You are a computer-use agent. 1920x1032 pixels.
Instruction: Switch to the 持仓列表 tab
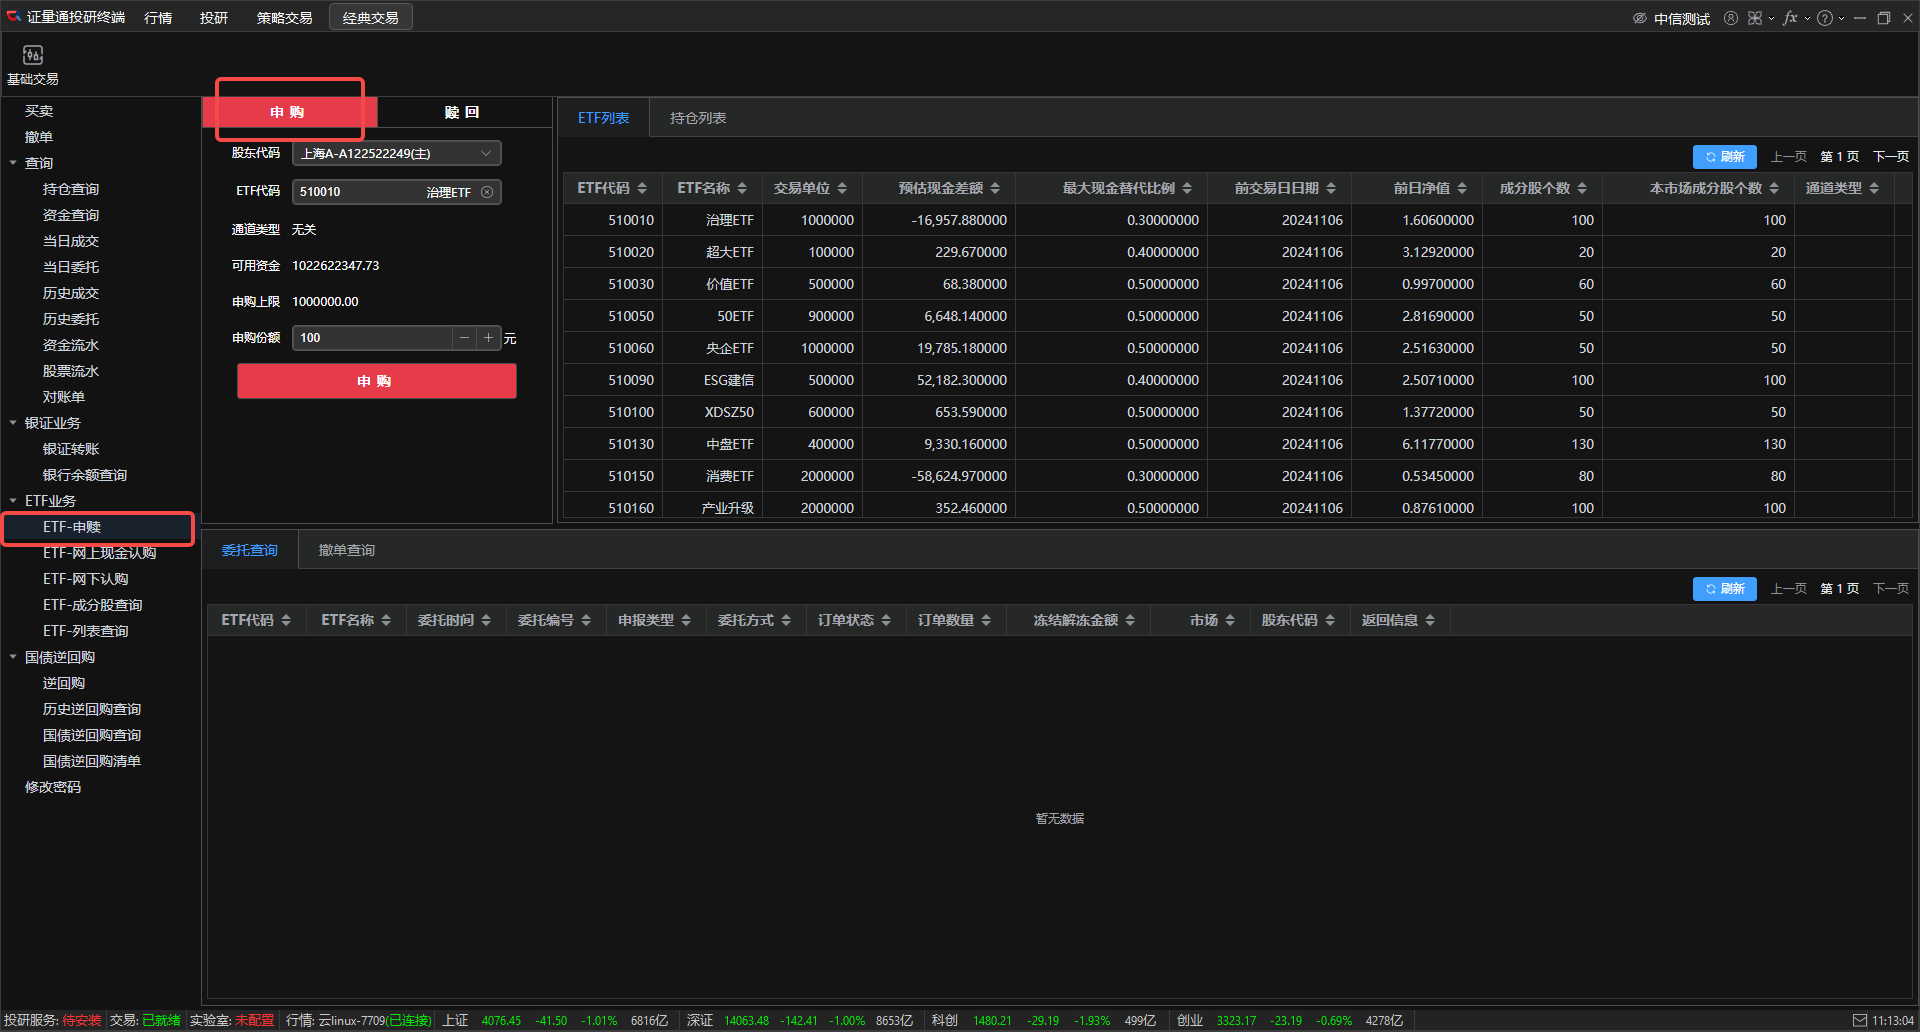(x=698, y=118)
